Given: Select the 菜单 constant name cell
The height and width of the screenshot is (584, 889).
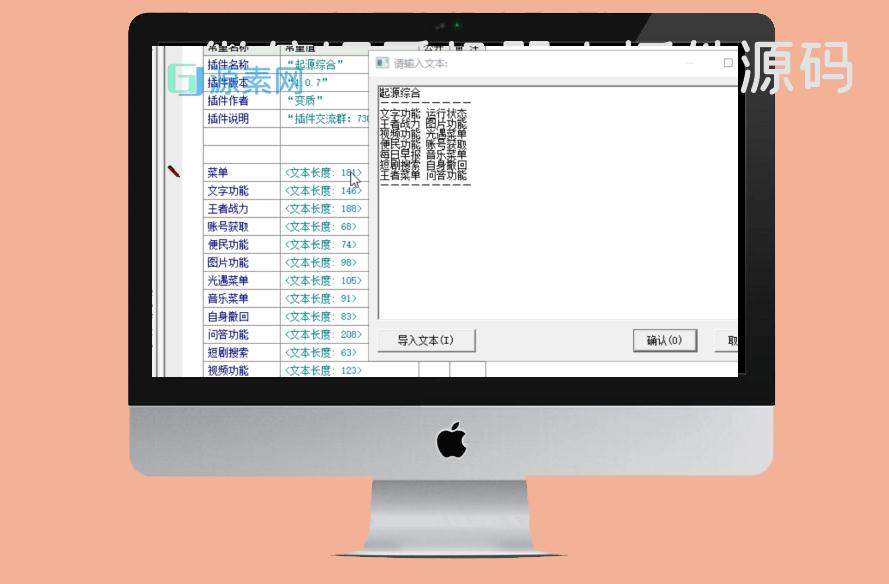Looking at the screenshot, I should click(241, 173).
